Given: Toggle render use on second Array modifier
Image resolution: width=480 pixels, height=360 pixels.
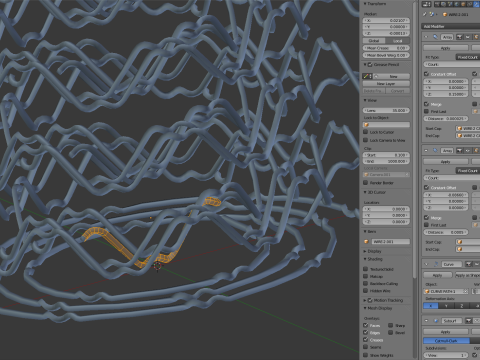Looking at the screenshot, I should tap(459, 151).
